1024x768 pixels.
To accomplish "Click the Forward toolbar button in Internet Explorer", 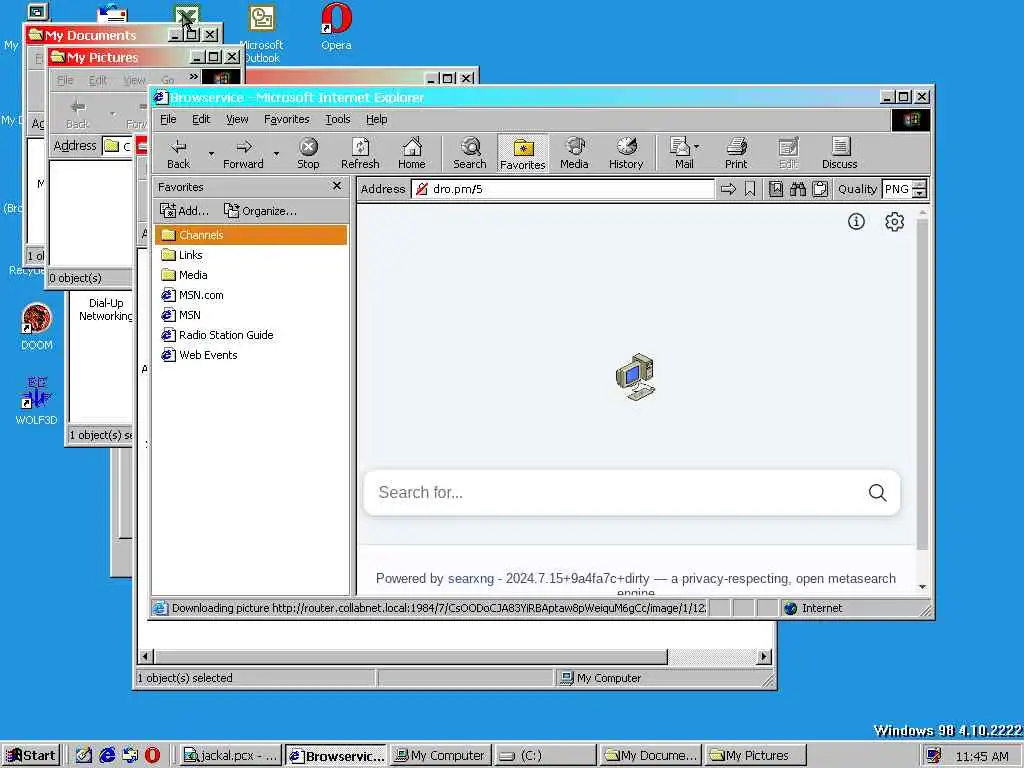I will [243, 153].
